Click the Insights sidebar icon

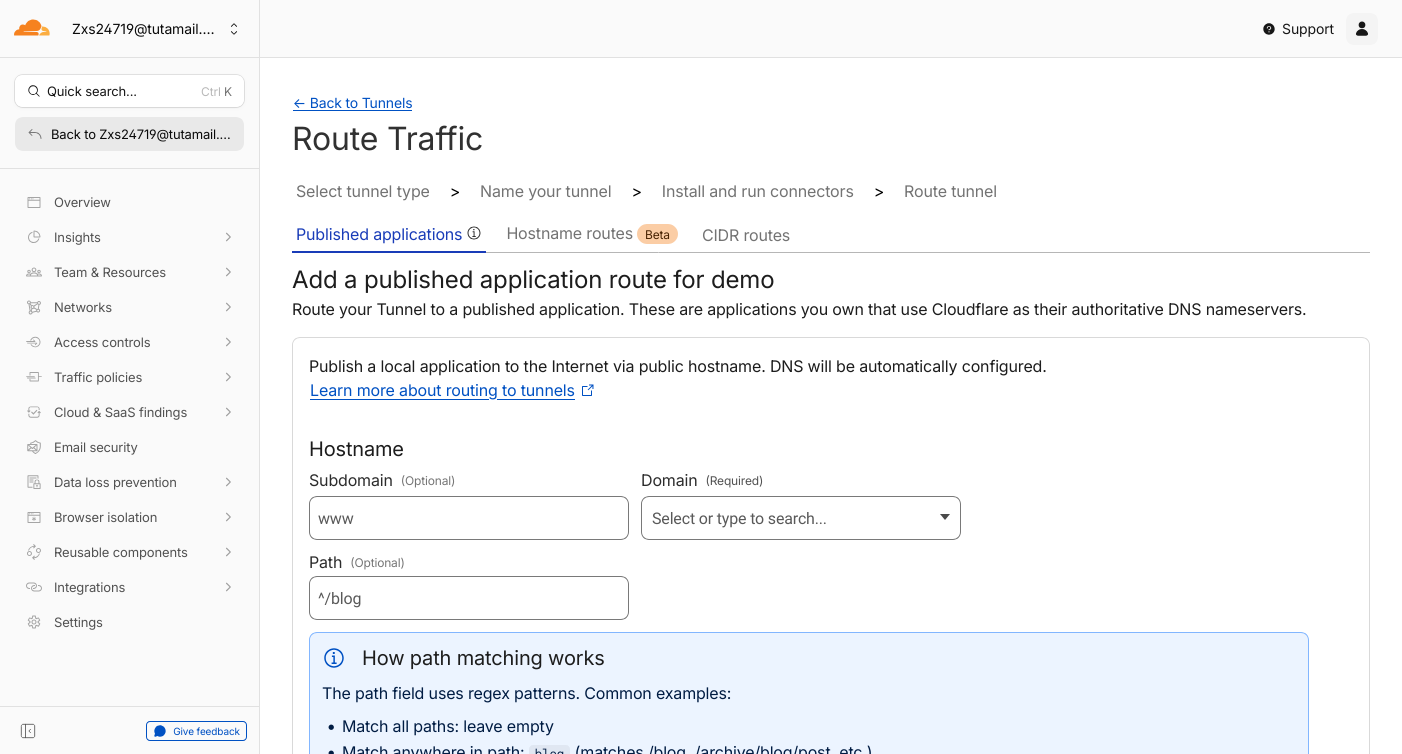click(34, 237)
